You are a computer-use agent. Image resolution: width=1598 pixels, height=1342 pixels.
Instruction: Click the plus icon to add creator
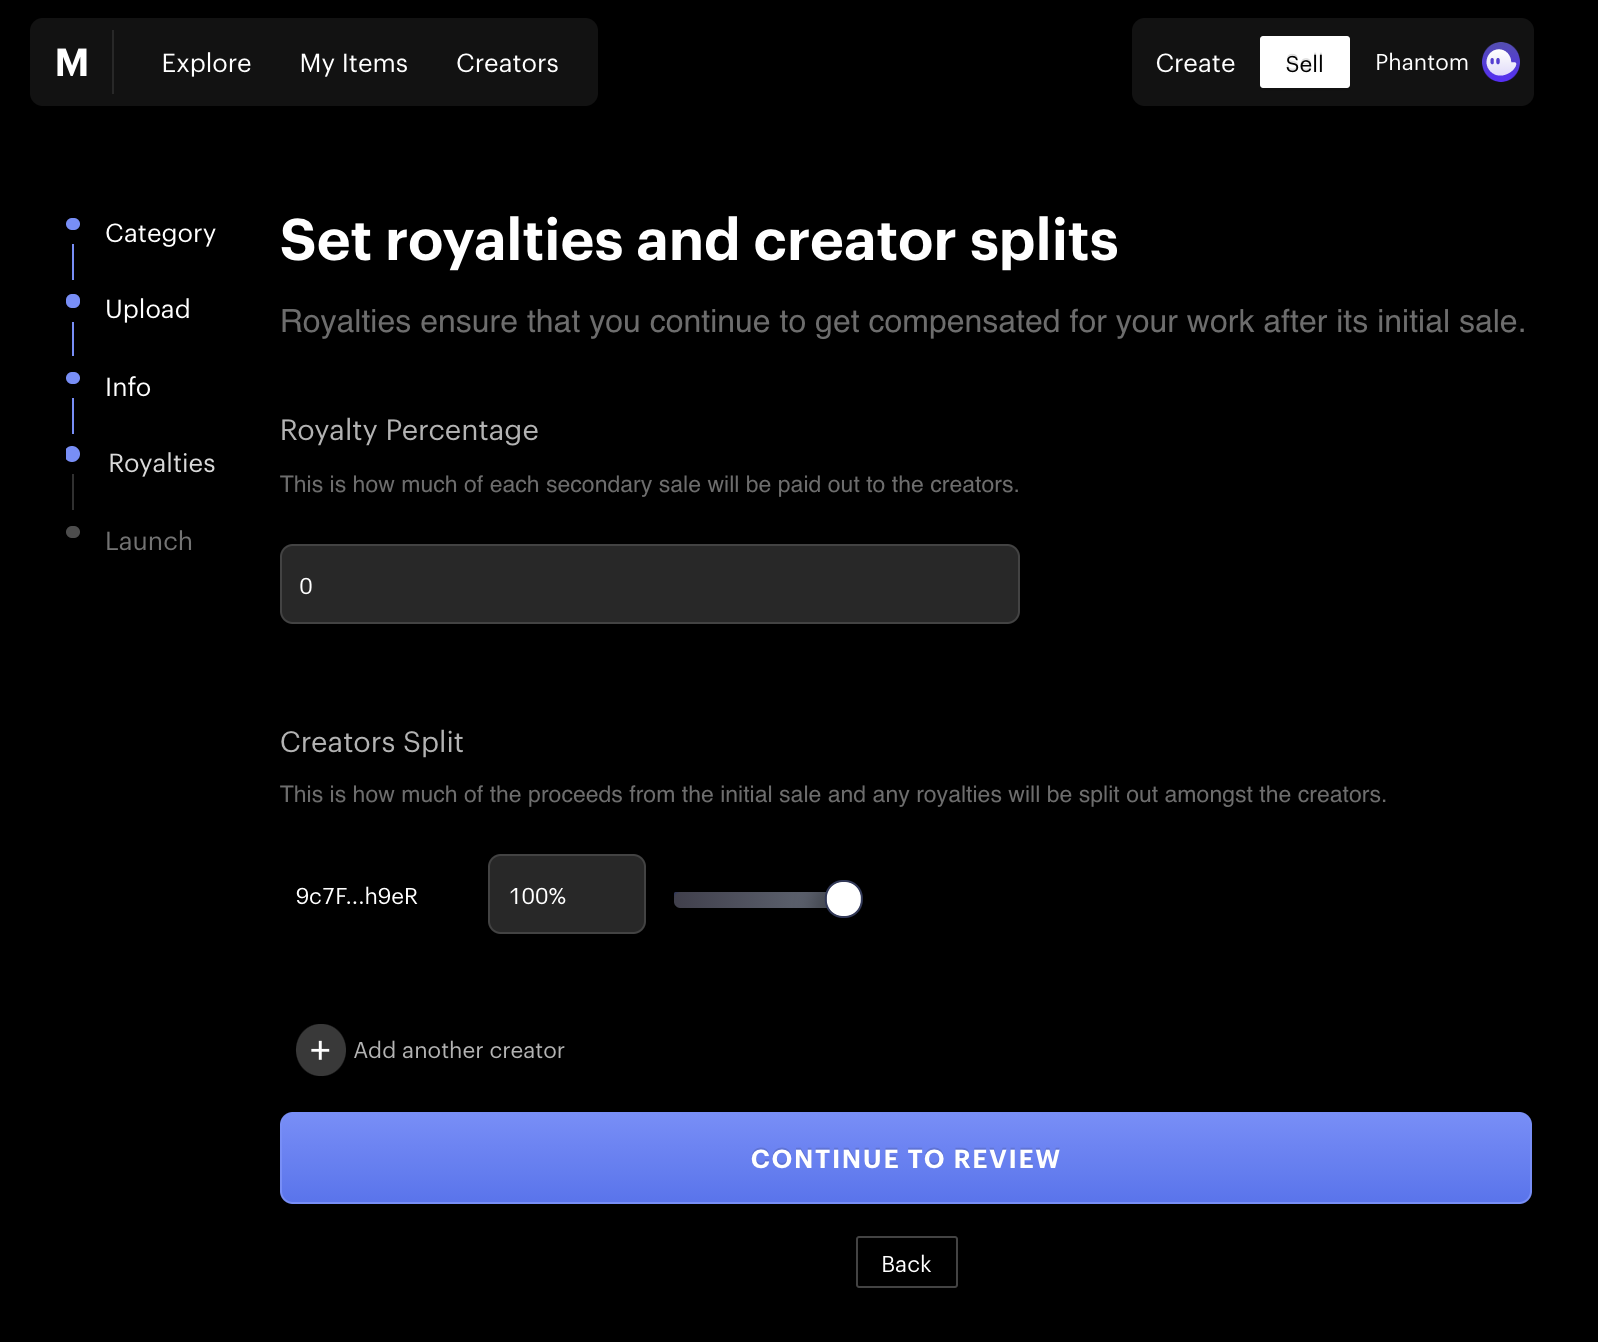[320, 1050]
